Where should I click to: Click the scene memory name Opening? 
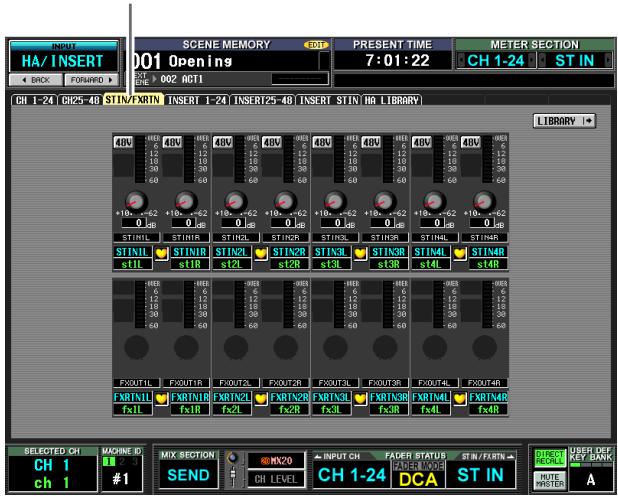coord(200,61)
